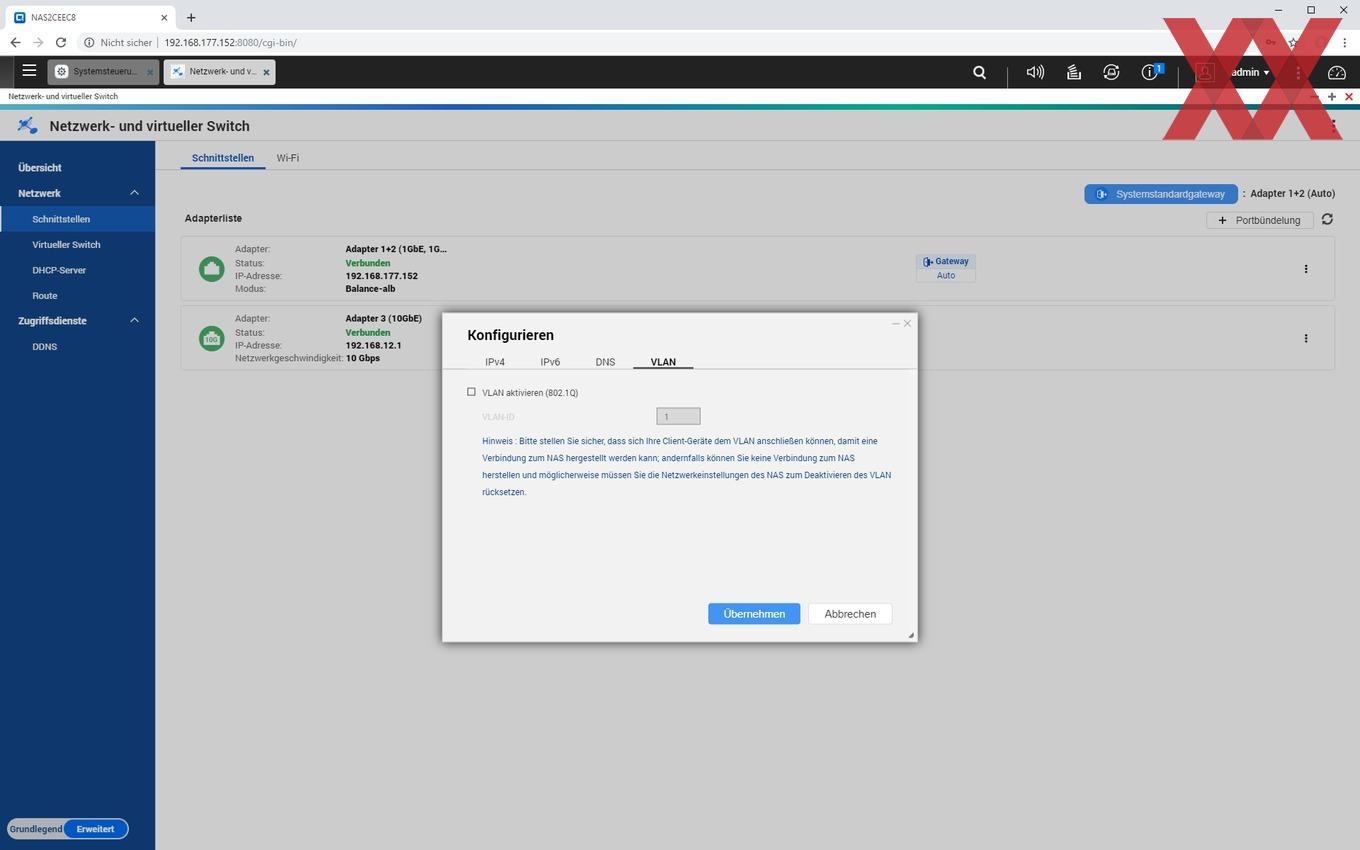Switch to the DNS tab
Image resolution: width=1360 pixels, height=850 pixels.
(x=605, y=362)
